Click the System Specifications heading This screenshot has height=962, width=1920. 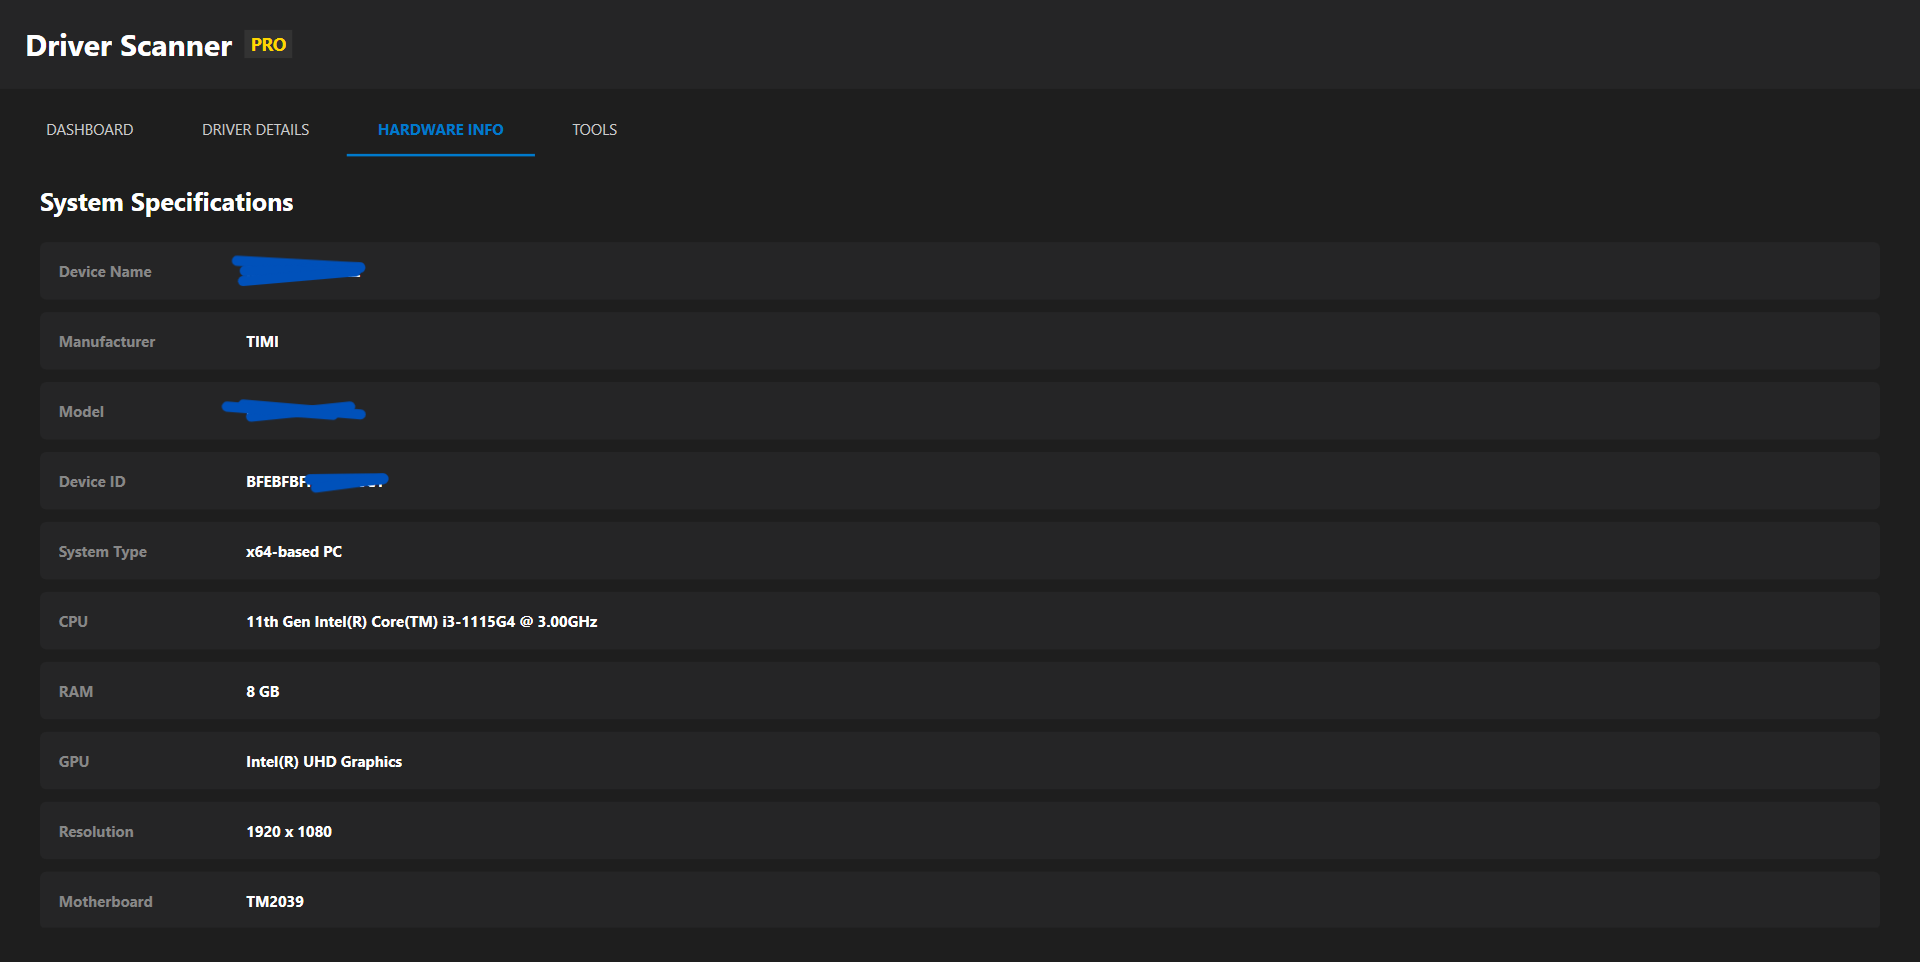click(166, 203)
